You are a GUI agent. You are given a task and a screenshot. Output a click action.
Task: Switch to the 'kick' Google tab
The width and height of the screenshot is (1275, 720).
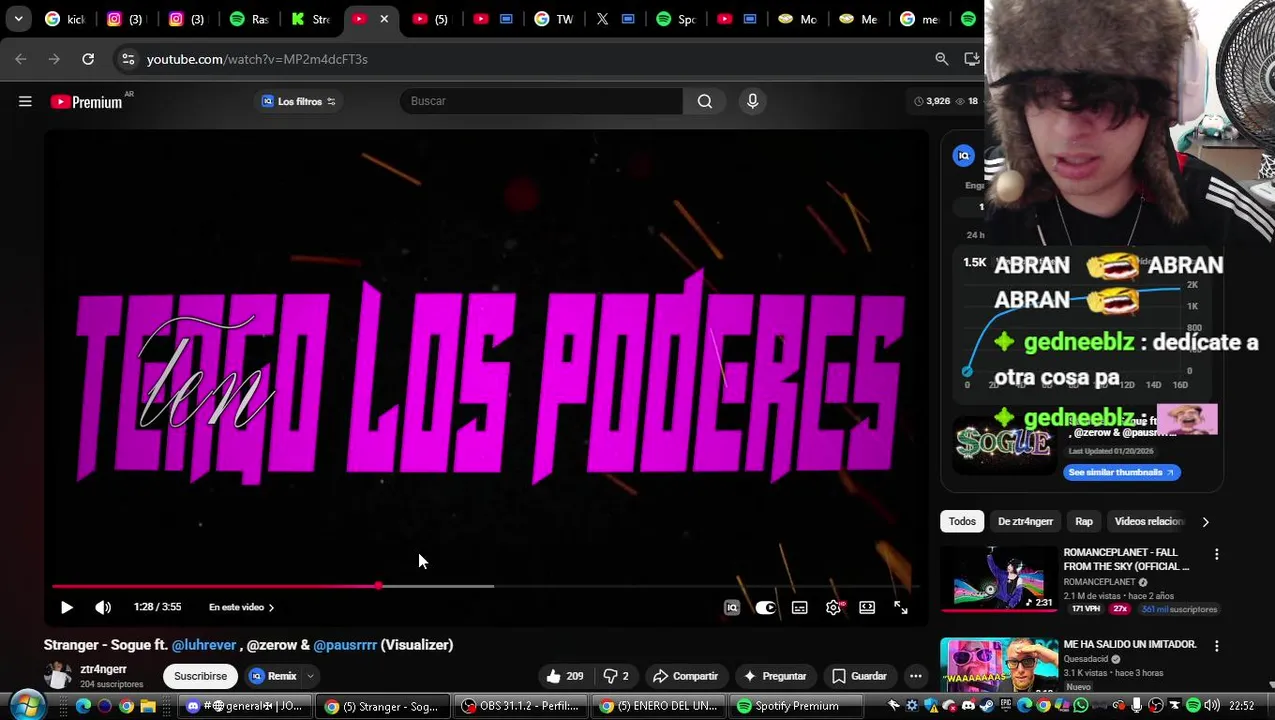coord(66,19)
